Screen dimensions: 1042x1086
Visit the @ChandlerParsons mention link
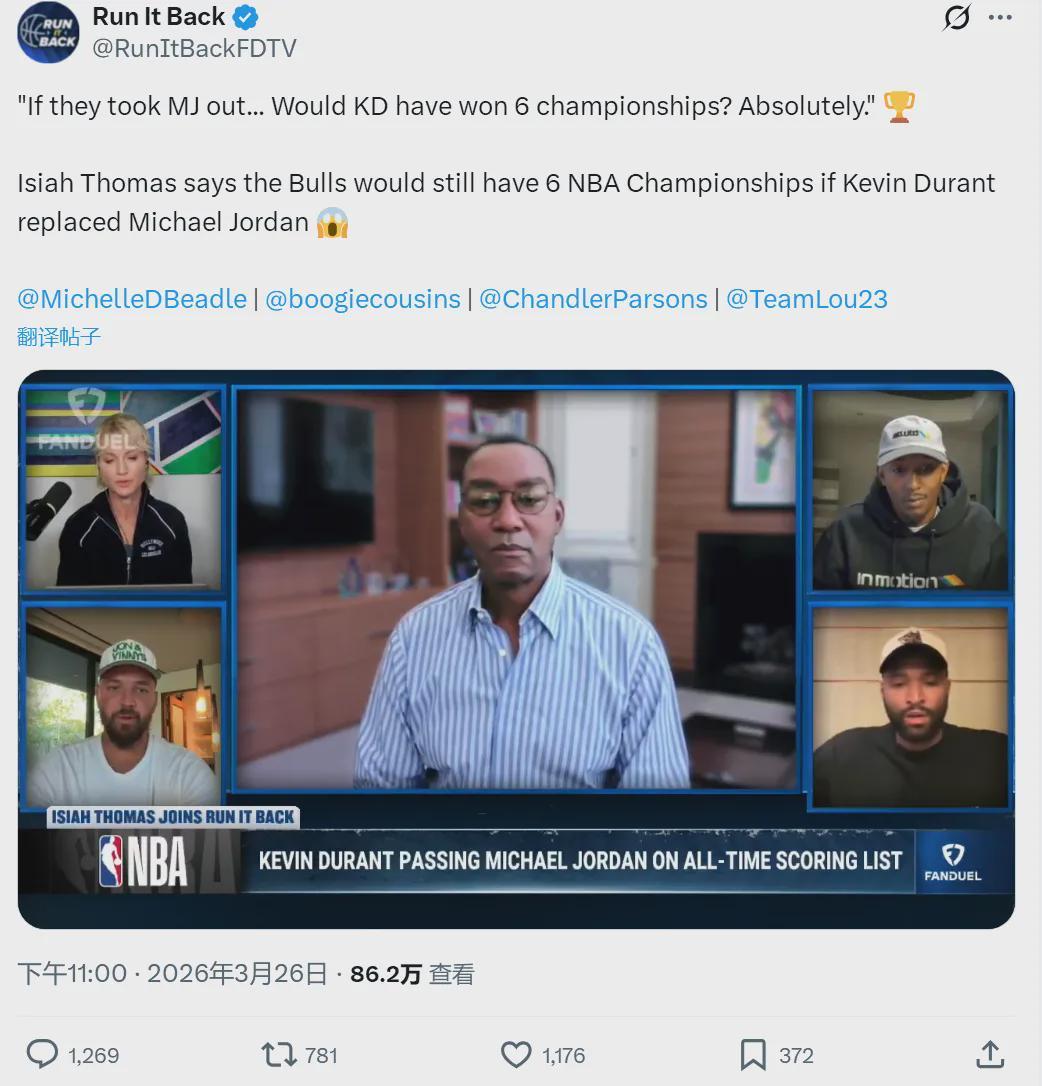pyautogui.click(x=593, y=299)
